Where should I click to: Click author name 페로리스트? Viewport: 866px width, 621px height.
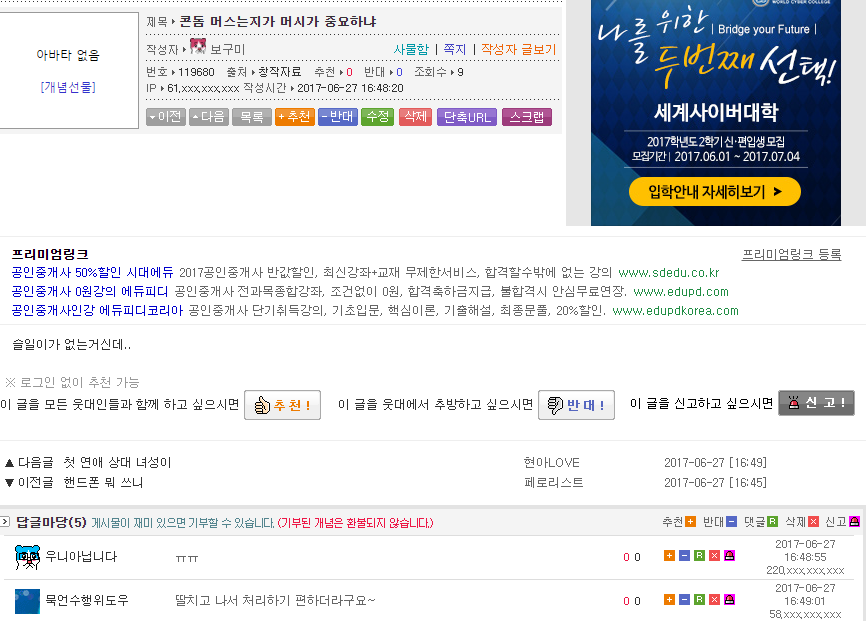[553, 482]
